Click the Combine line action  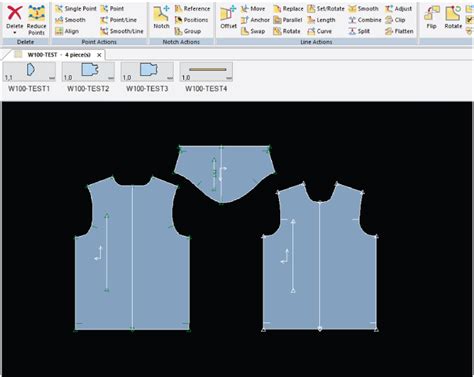(365, 20)
